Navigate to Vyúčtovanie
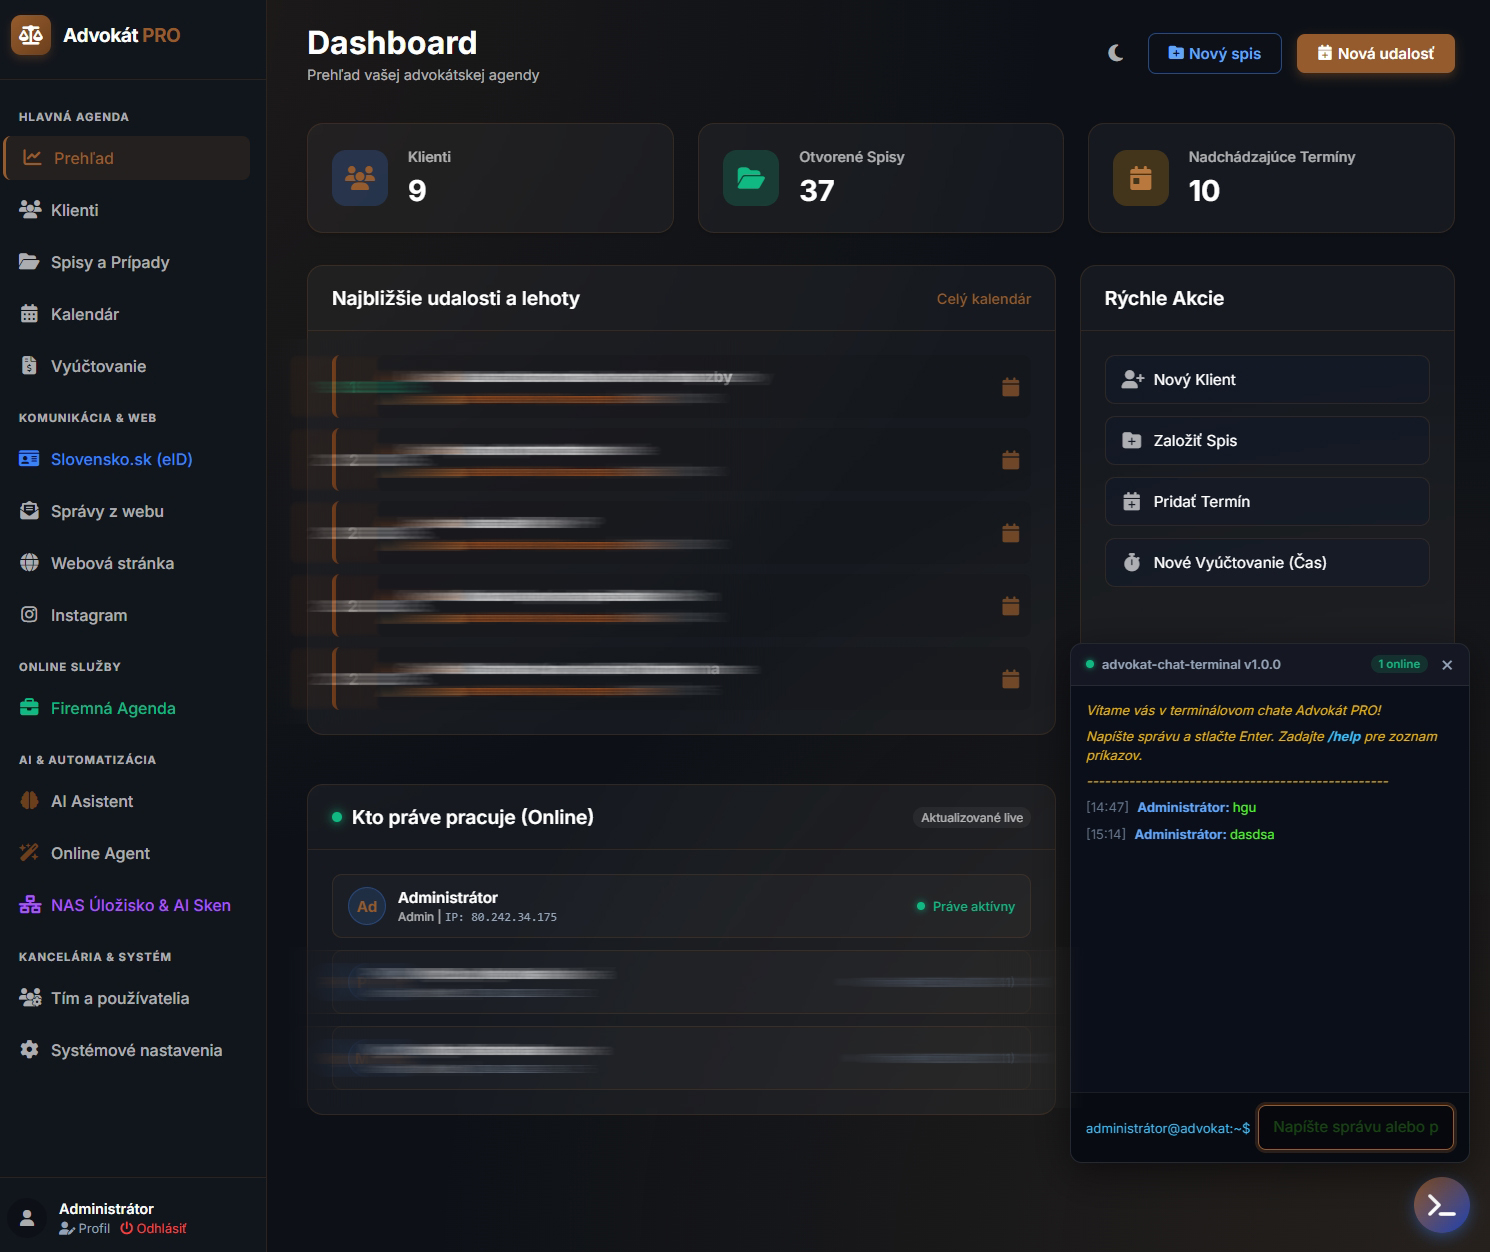1490x1252 pixels. (126, 366)
